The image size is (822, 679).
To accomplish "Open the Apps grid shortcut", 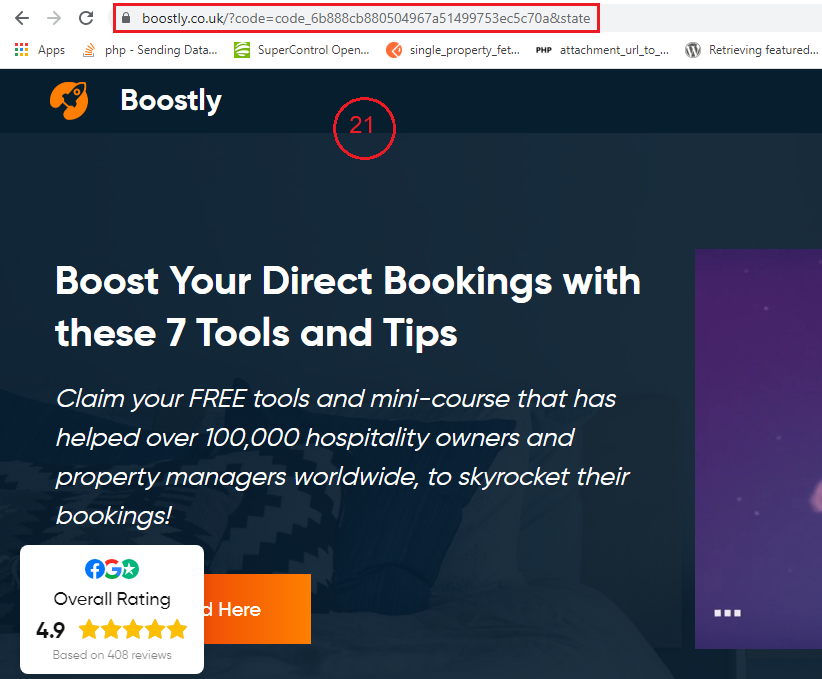I will (21, 50).
